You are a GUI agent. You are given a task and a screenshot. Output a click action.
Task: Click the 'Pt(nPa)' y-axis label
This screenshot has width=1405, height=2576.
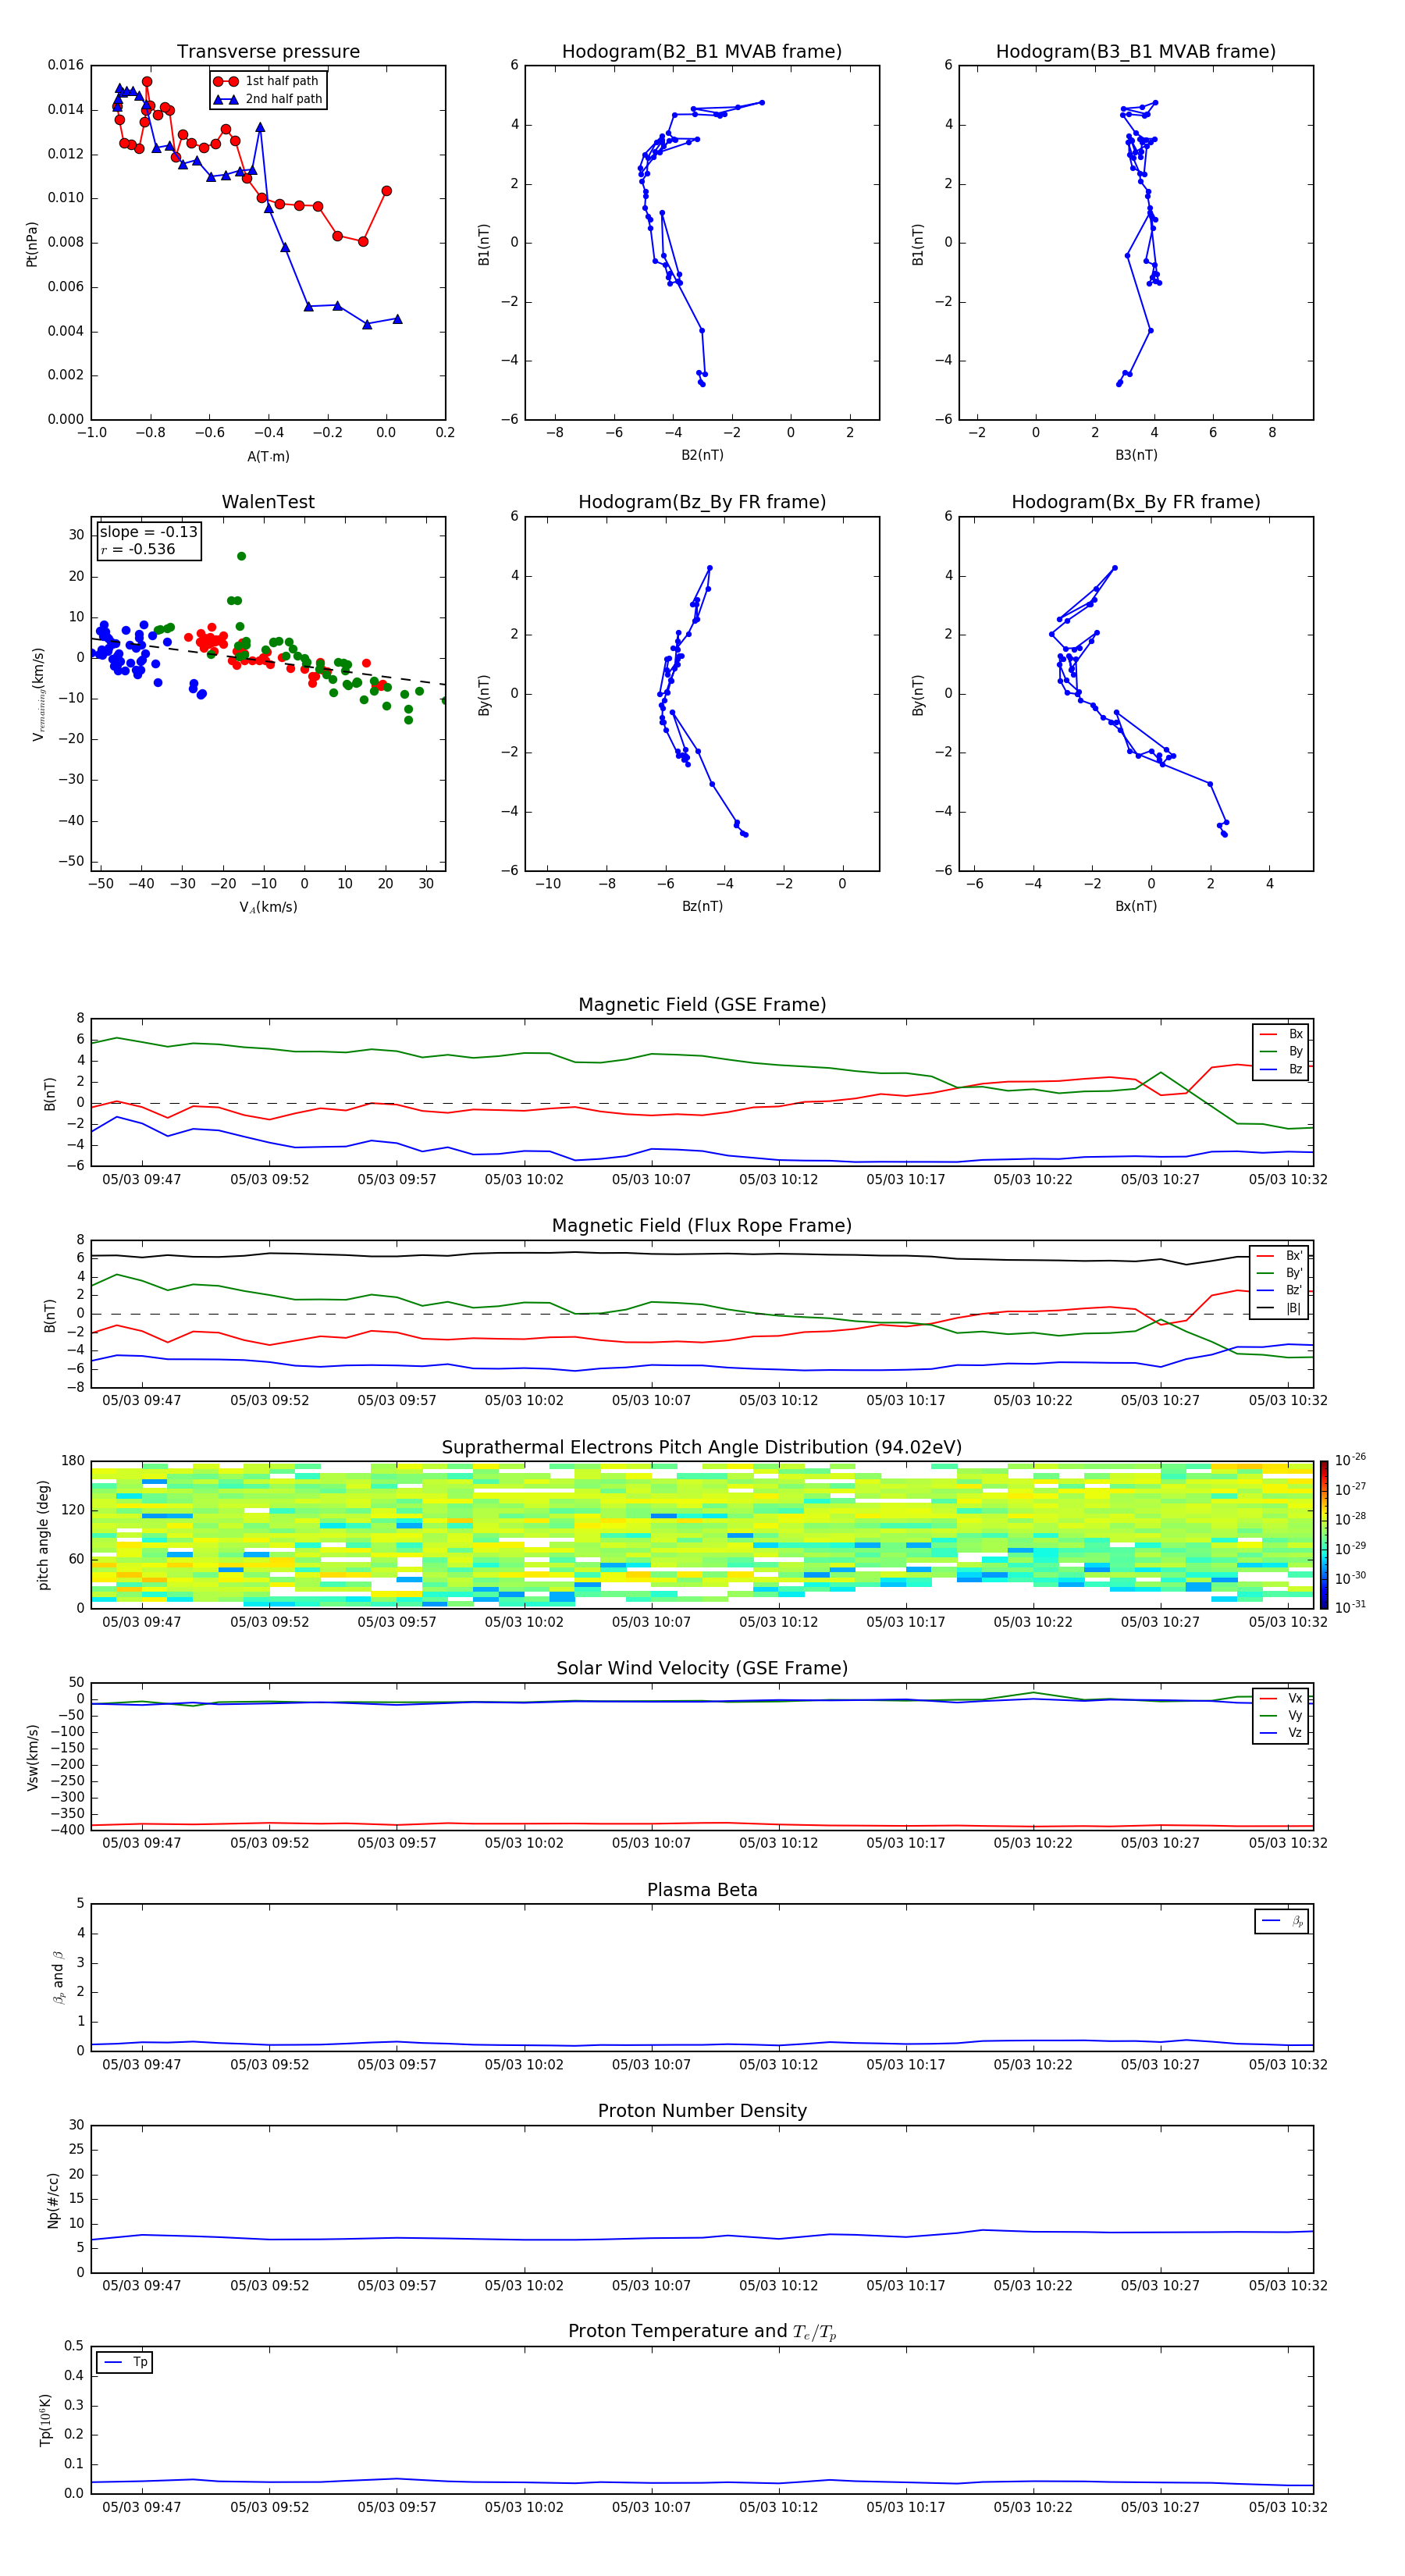[32, 243]
